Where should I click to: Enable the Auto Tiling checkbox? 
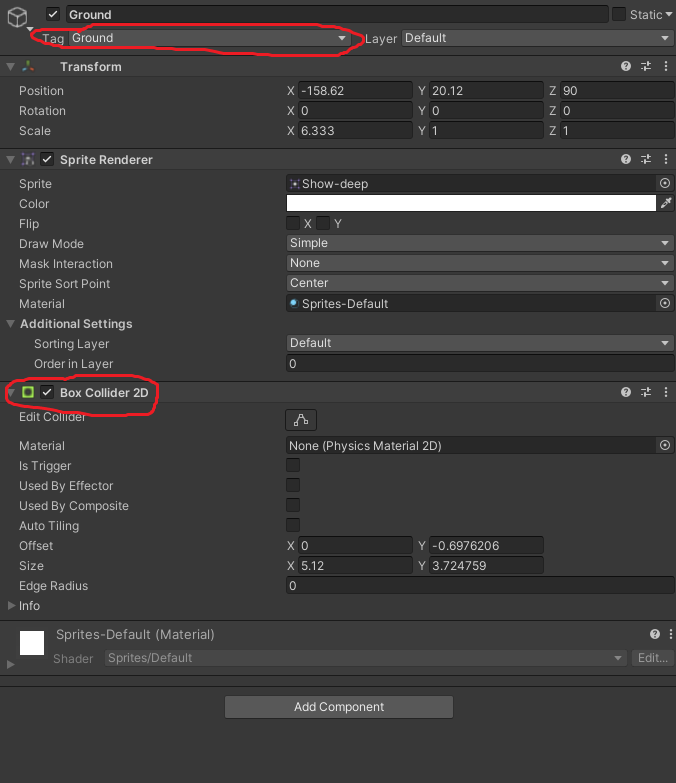[293, 525]
